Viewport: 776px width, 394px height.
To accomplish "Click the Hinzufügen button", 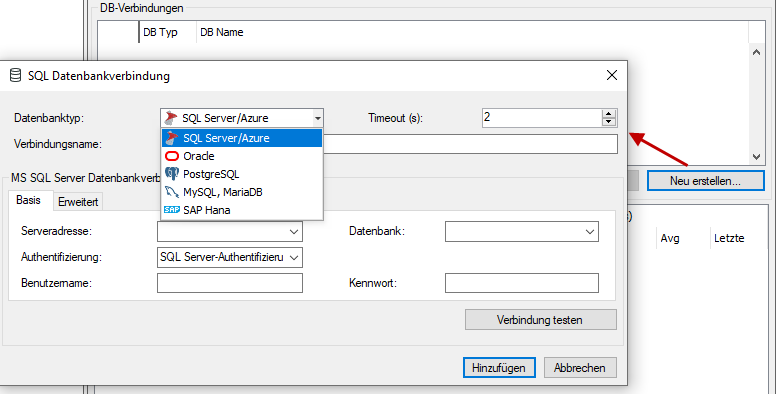I will point(499,368).
